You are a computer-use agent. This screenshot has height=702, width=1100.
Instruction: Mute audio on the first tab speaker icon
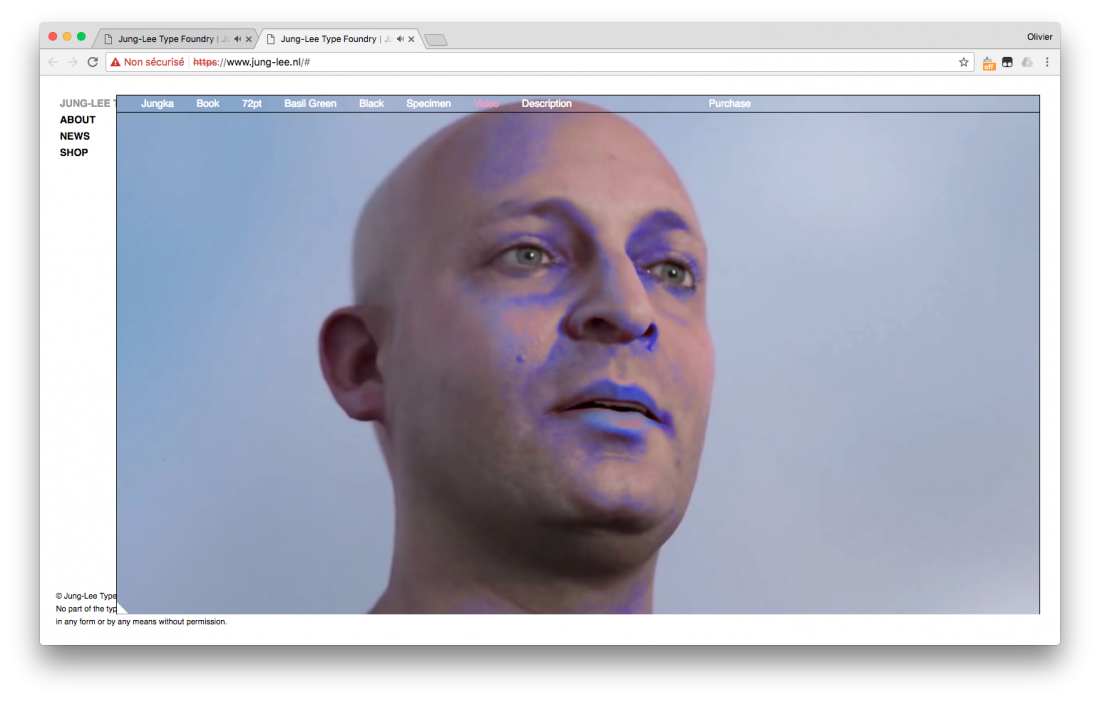click(236, 39)
